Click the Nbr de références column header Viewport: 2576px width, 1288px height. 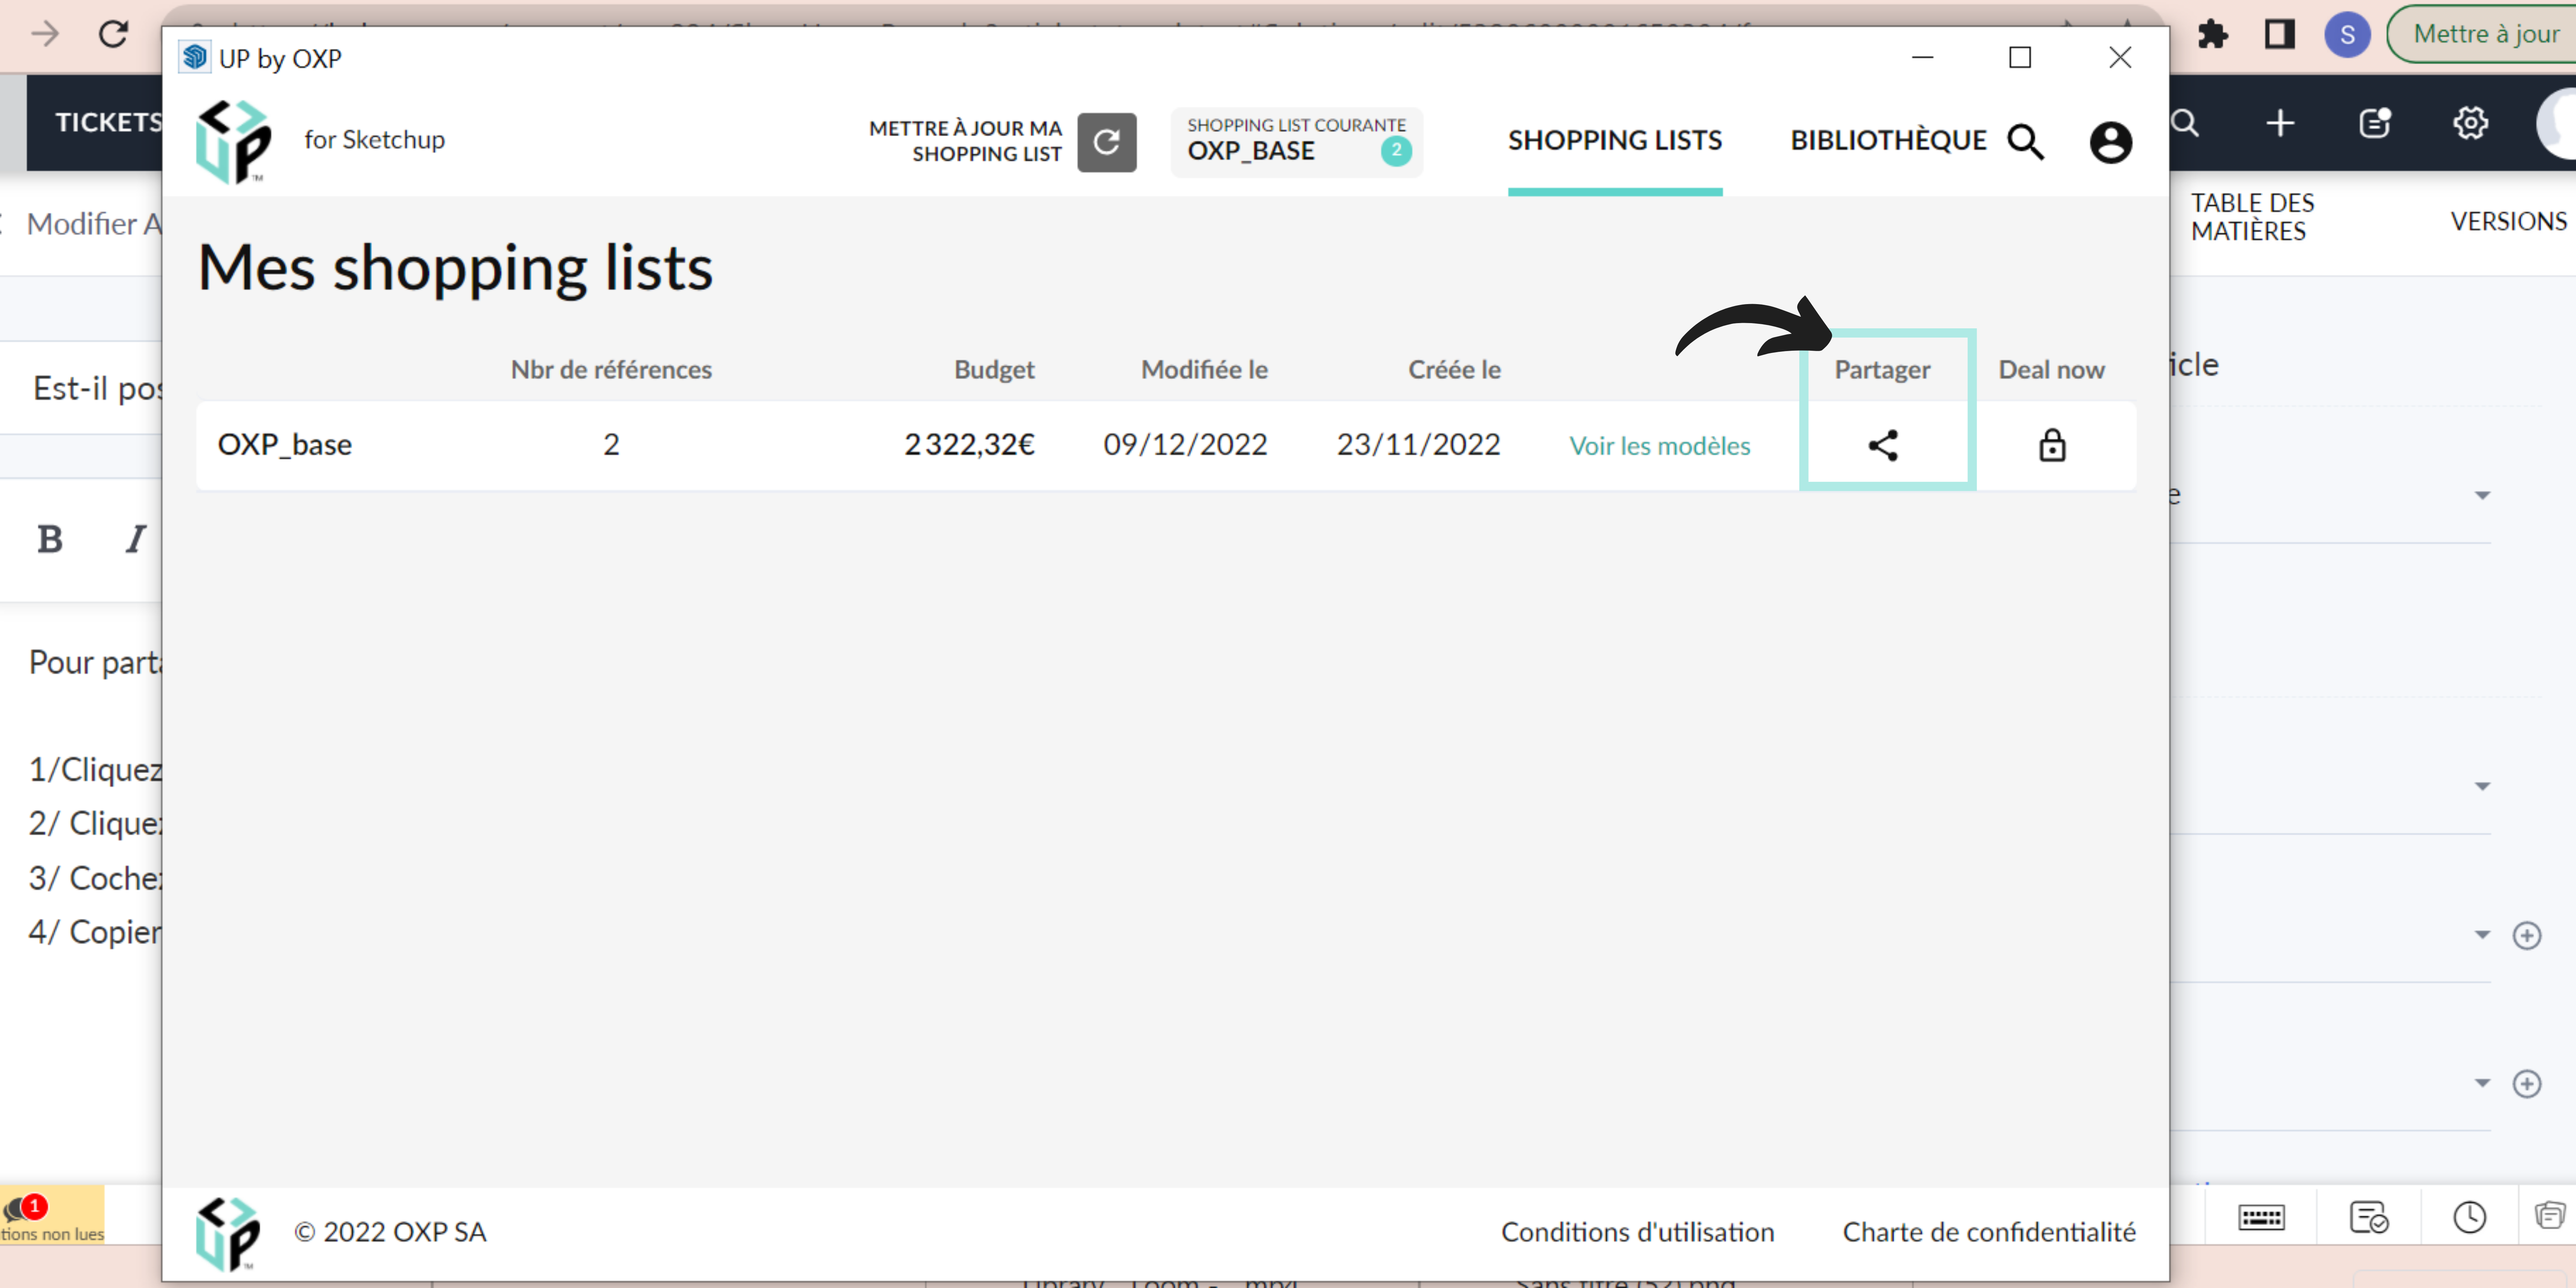pos(611,370)
